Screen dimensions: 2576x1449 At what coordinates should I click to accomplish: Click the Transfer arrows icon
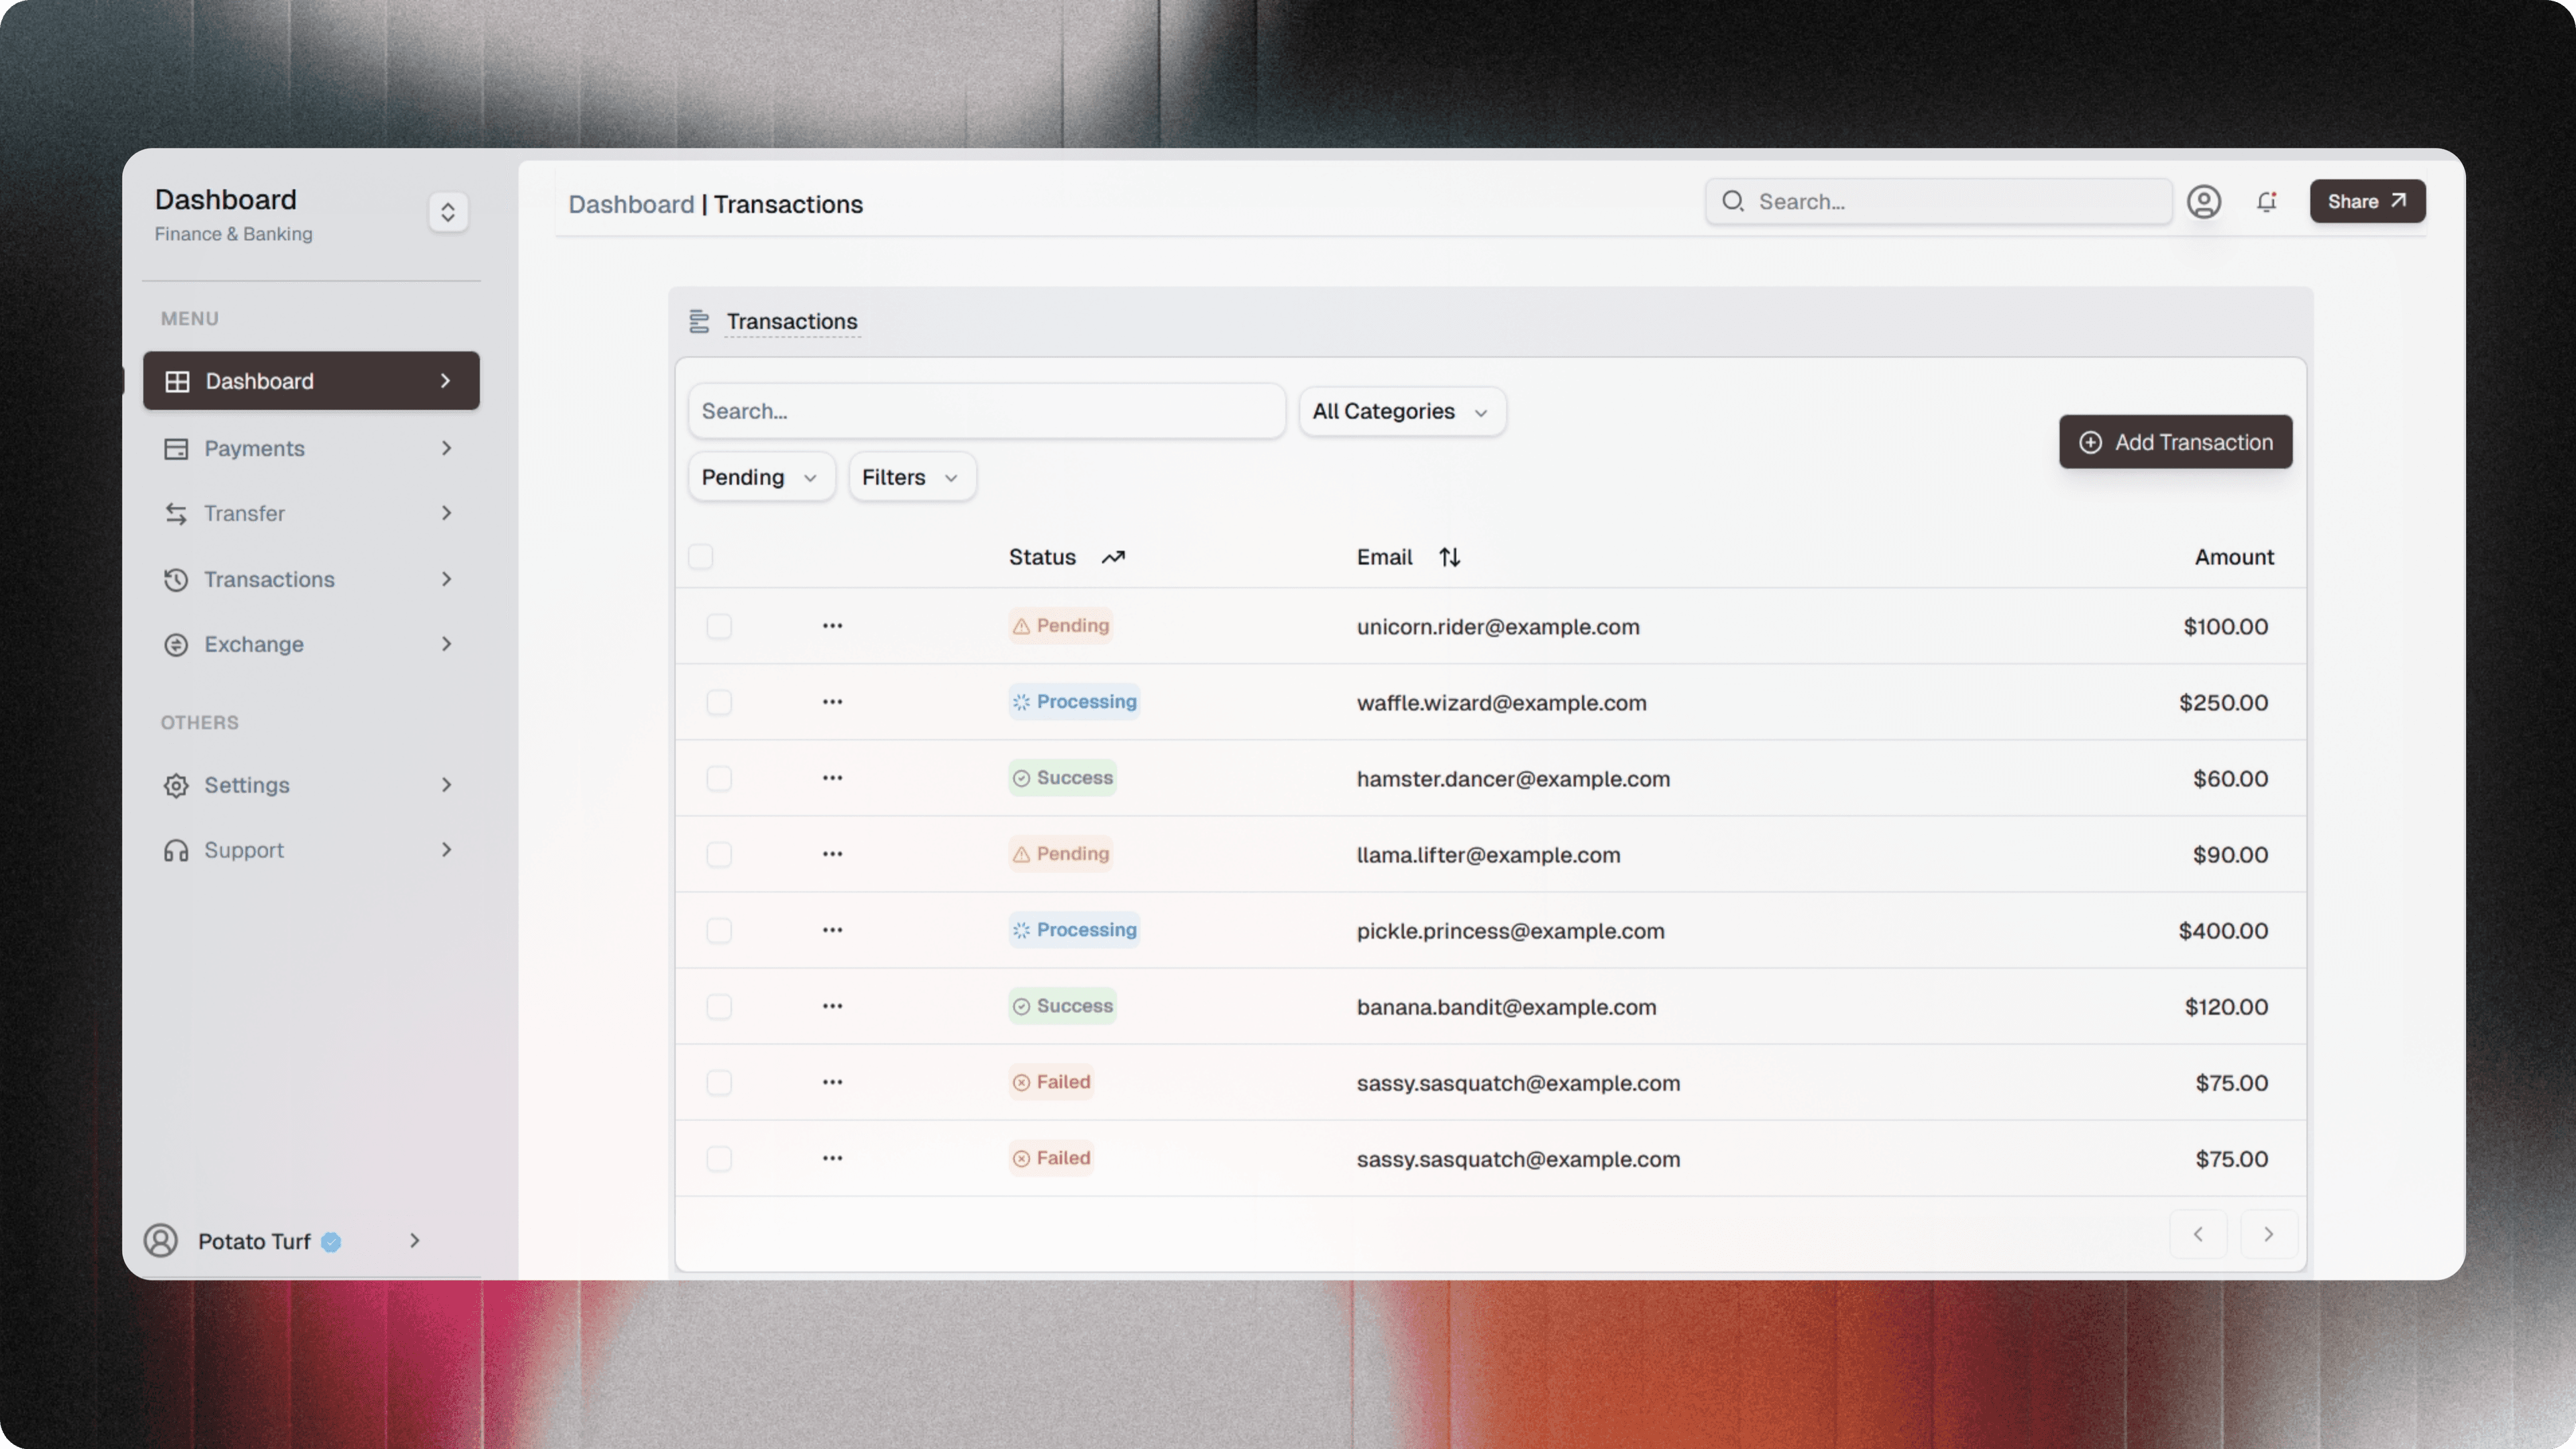pyautogui.click(x=176, y=513)
